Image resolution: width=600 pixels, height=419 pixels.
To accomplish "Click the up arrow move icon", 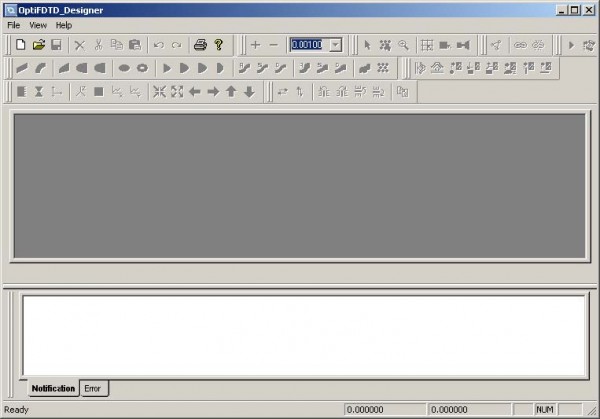I will point(231,92).
